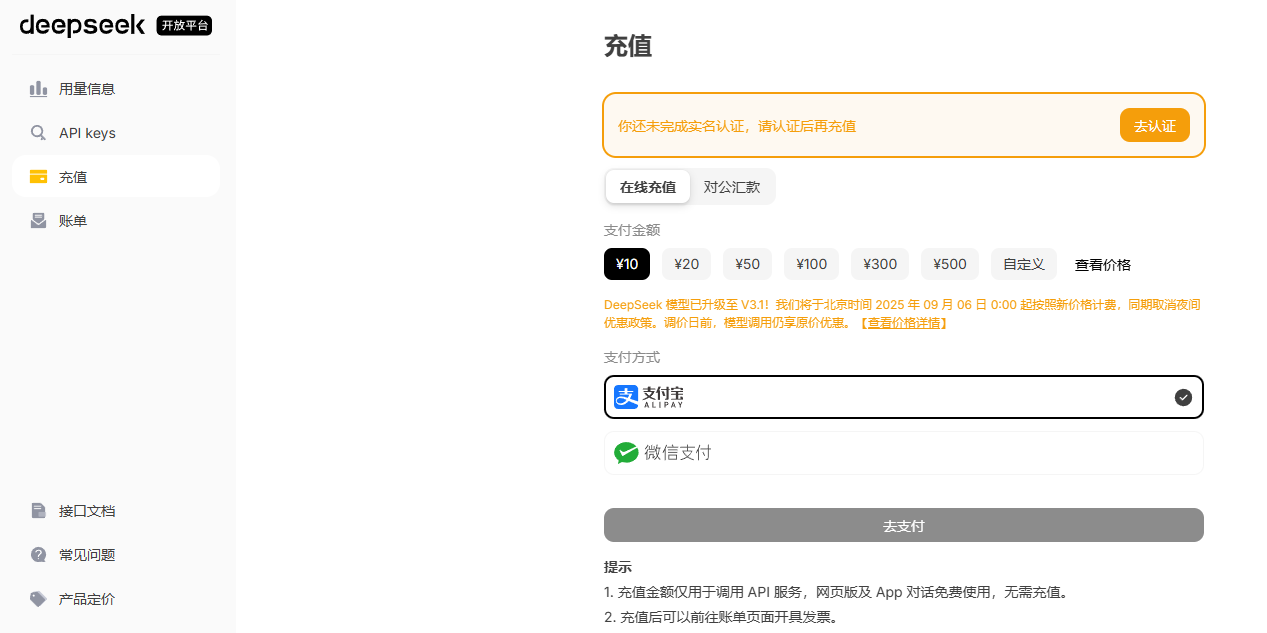Click tip 2 about 账单页面开具发票
This screenshot has height=633, width=1267.
[721, 617]
